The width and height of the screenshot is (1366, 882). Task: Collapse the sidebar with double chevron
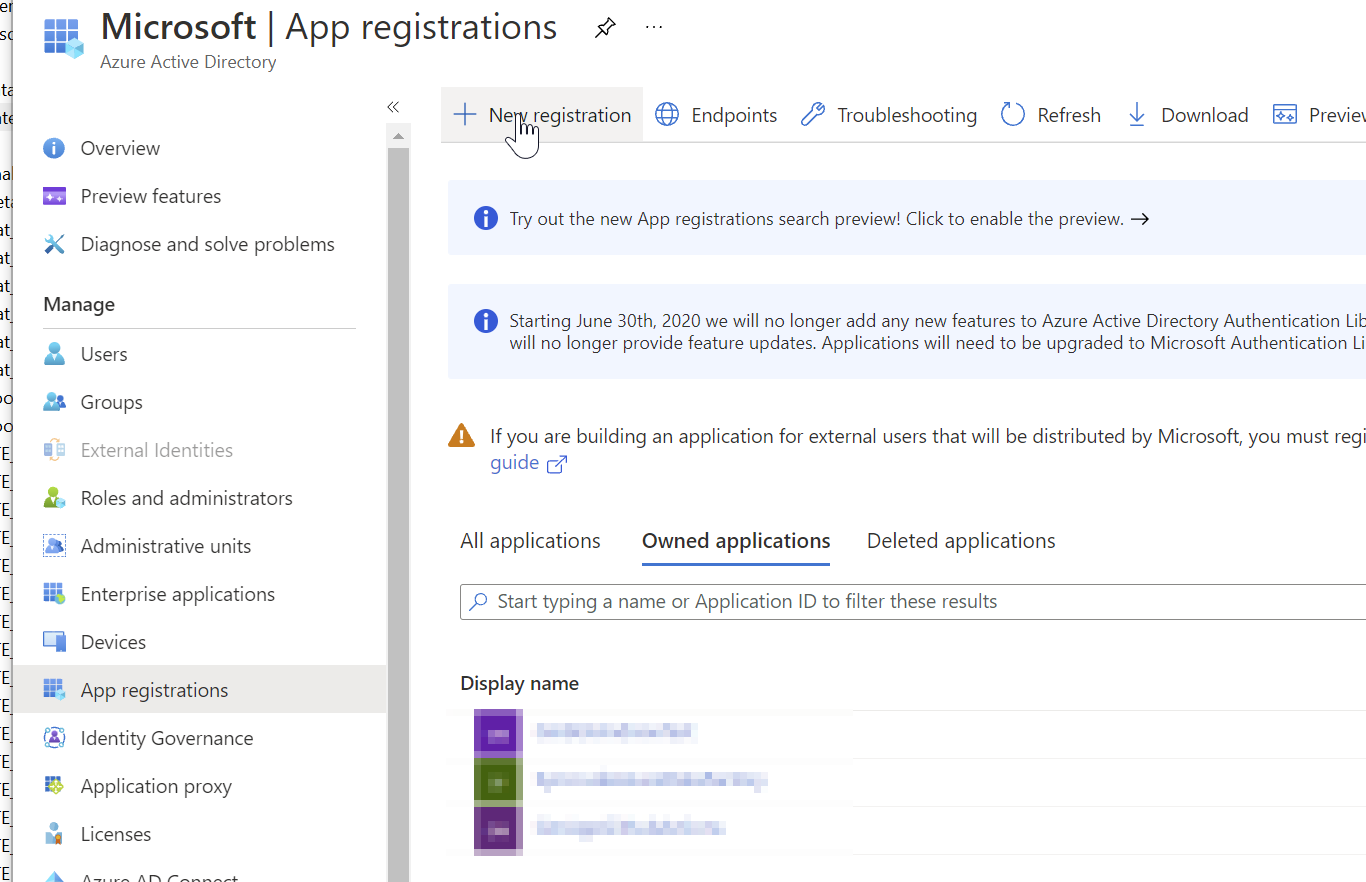tap(393, 107)
